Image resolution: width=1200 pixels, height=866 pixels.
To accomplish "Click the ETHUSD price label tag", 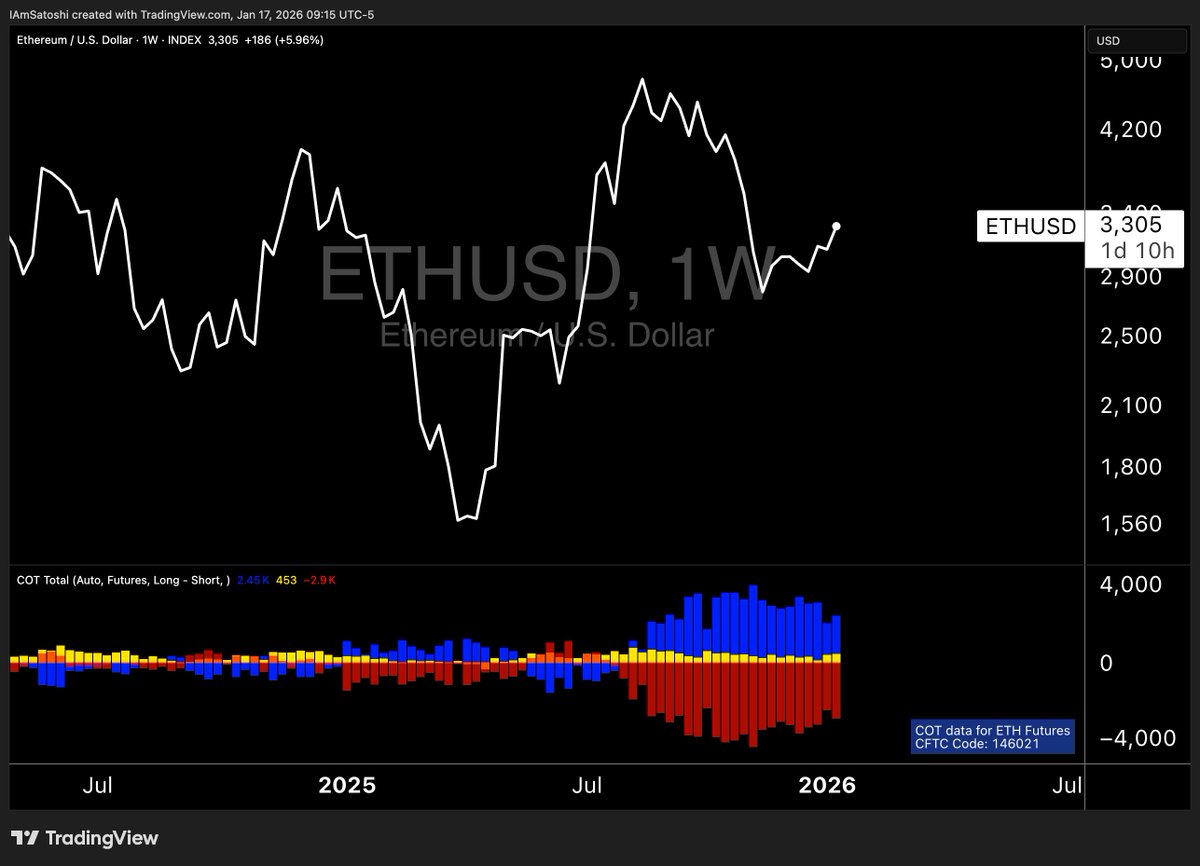I will (1031, 226).
